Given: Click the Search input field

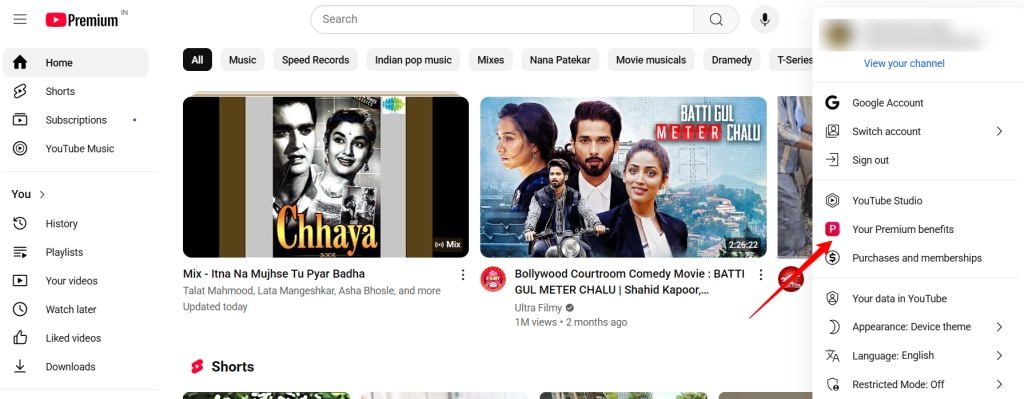Looking at the screenshot, I should pyautogui.click(x=502, y=20).
